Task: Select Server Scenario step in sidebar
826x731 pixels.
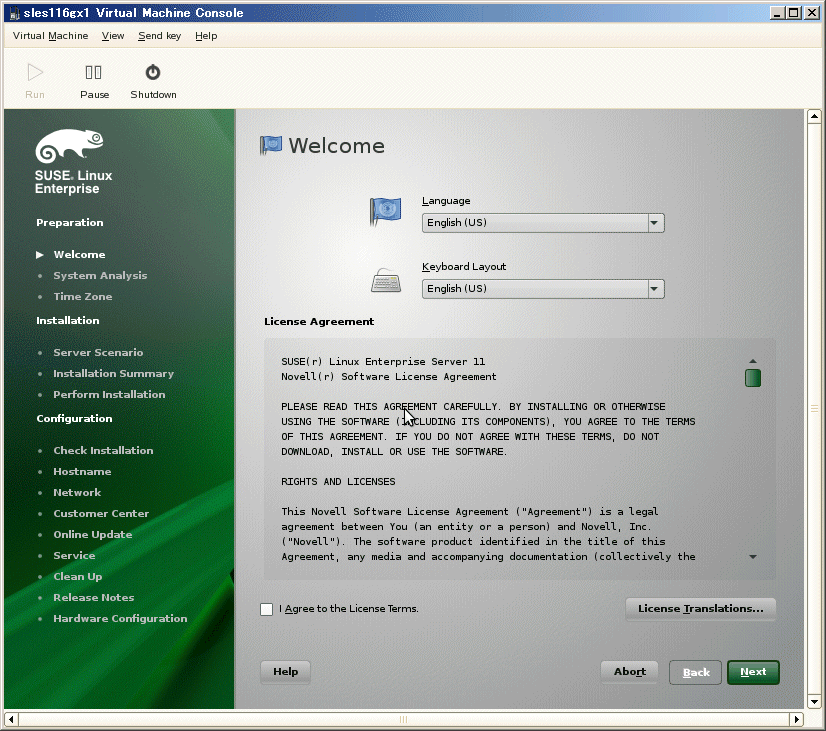Action: [98, 352]
